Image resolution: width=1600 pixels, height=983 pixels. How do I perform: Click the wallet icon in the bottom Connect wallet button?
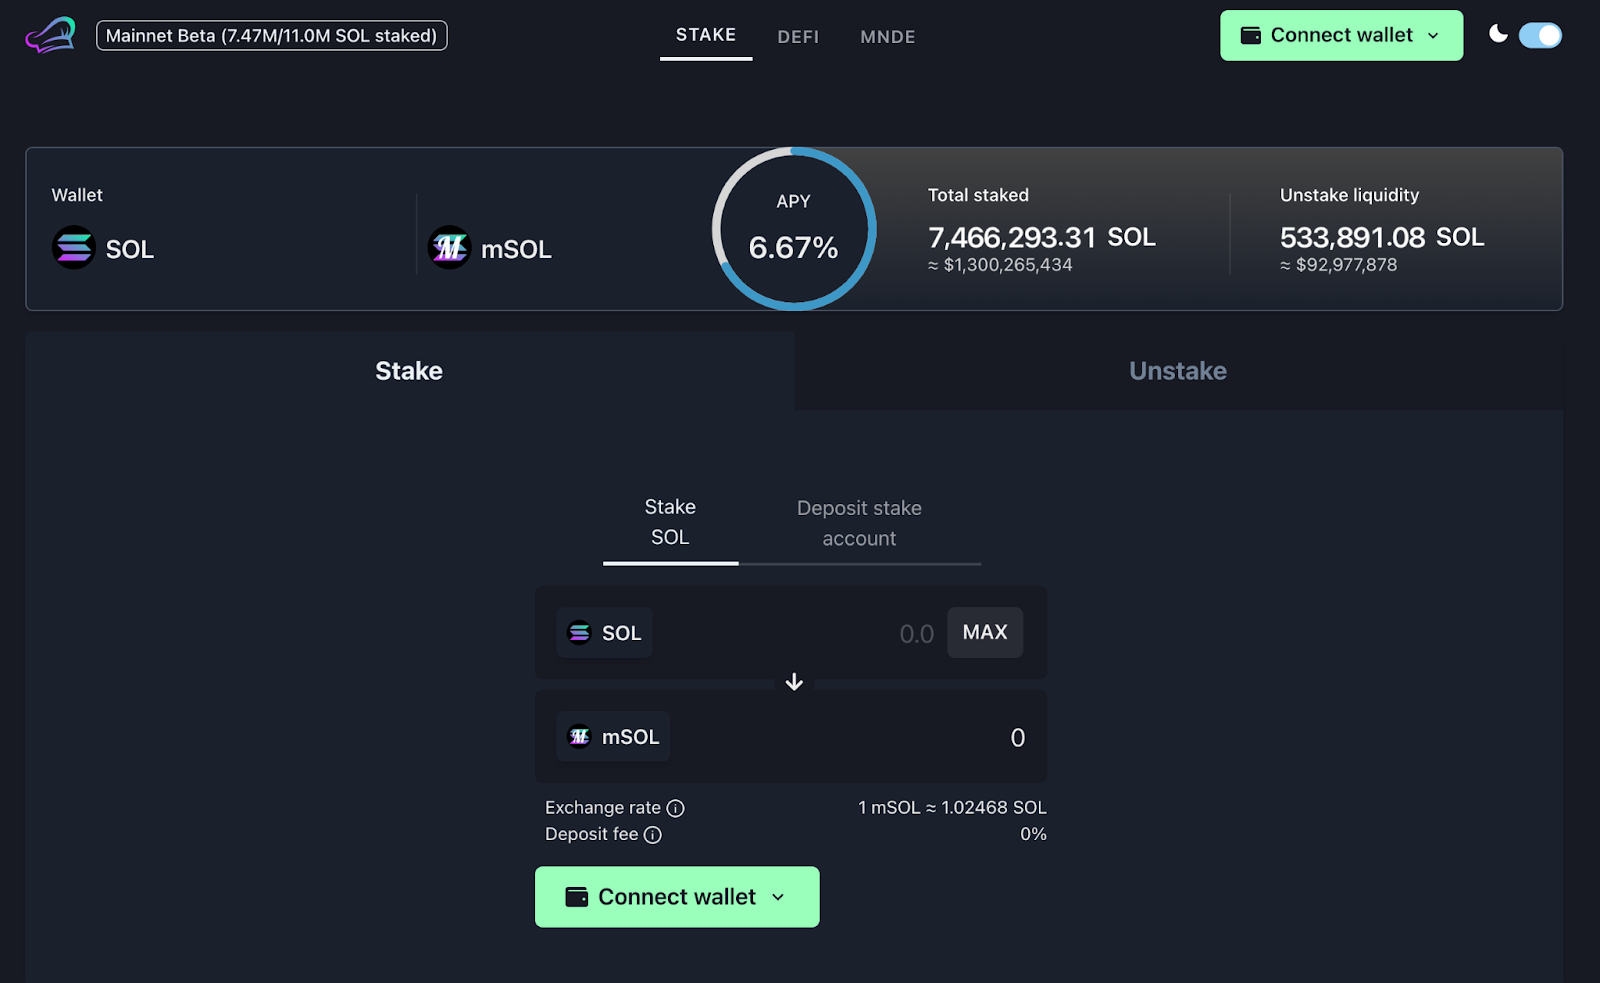pos(577,897)
